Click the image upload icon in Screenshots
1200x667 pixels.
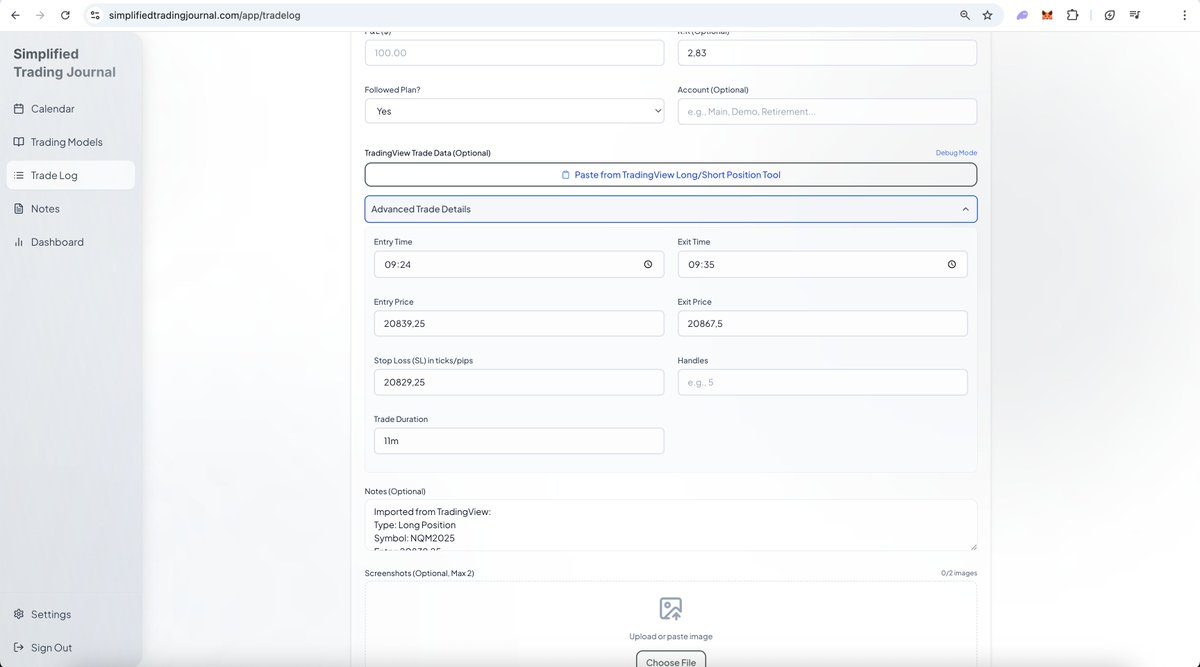click(x=670, y=608)
